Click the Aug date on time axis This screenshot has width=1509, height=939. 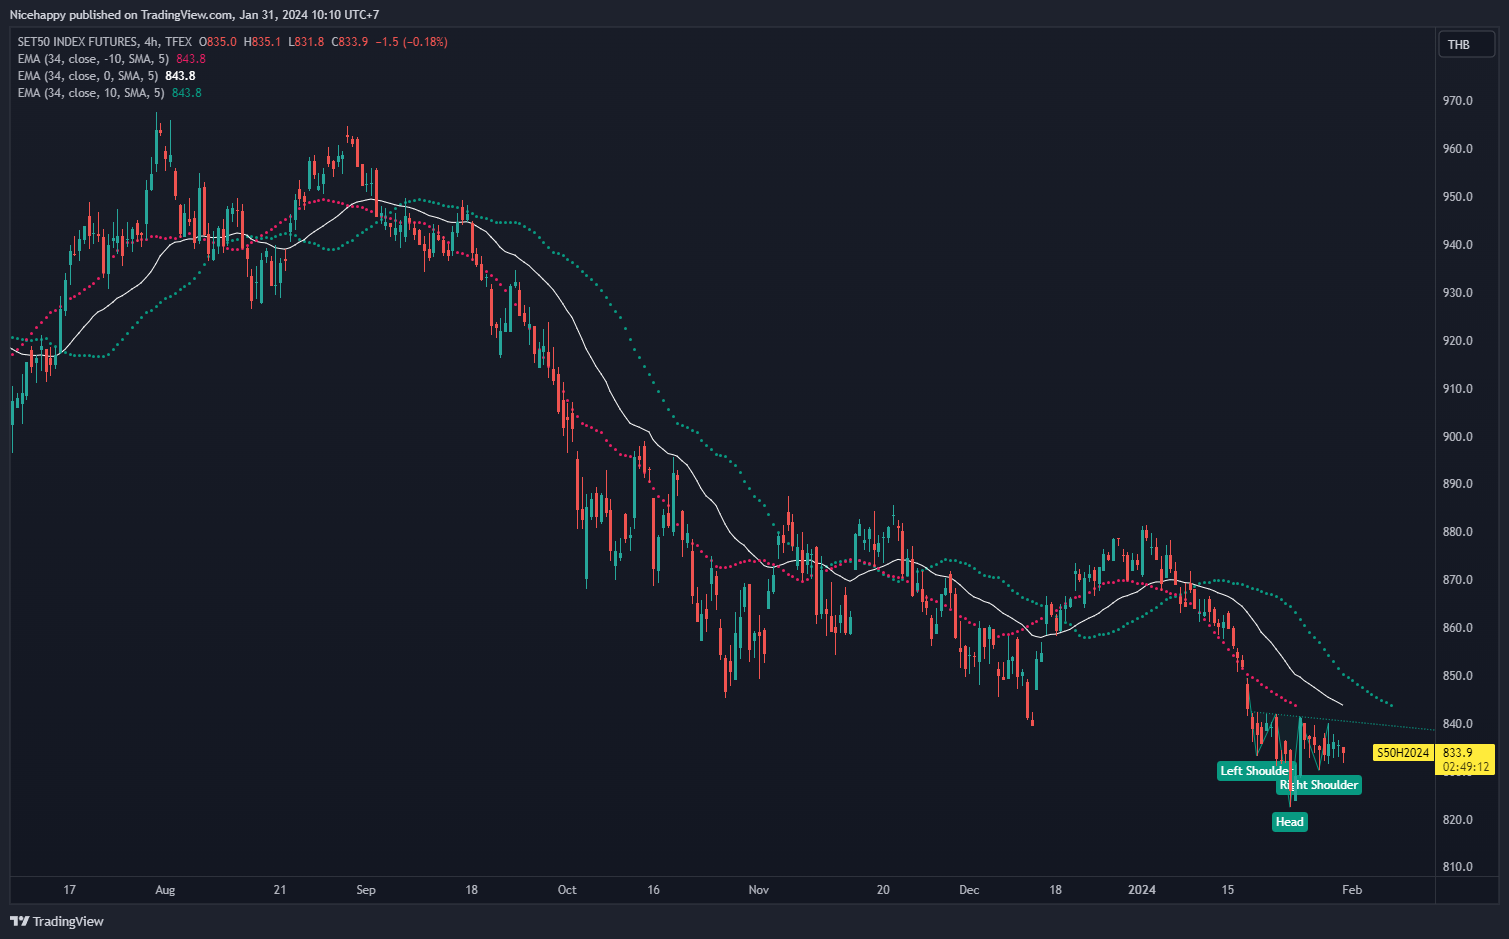point(165,890)
